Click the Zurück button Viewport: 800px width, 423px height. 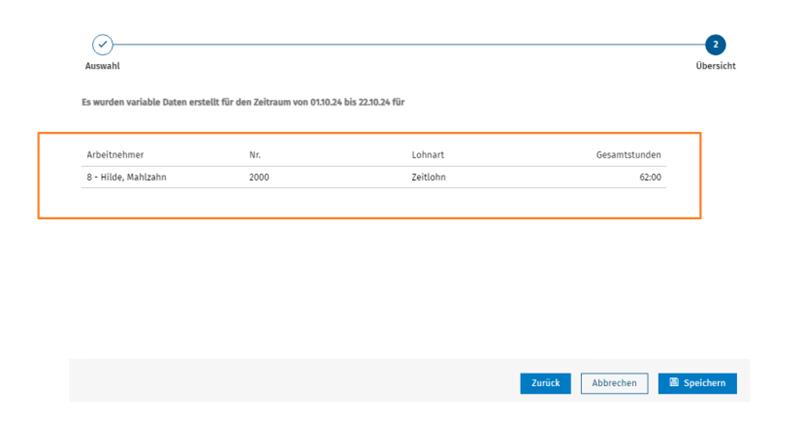tap(545, 383)
